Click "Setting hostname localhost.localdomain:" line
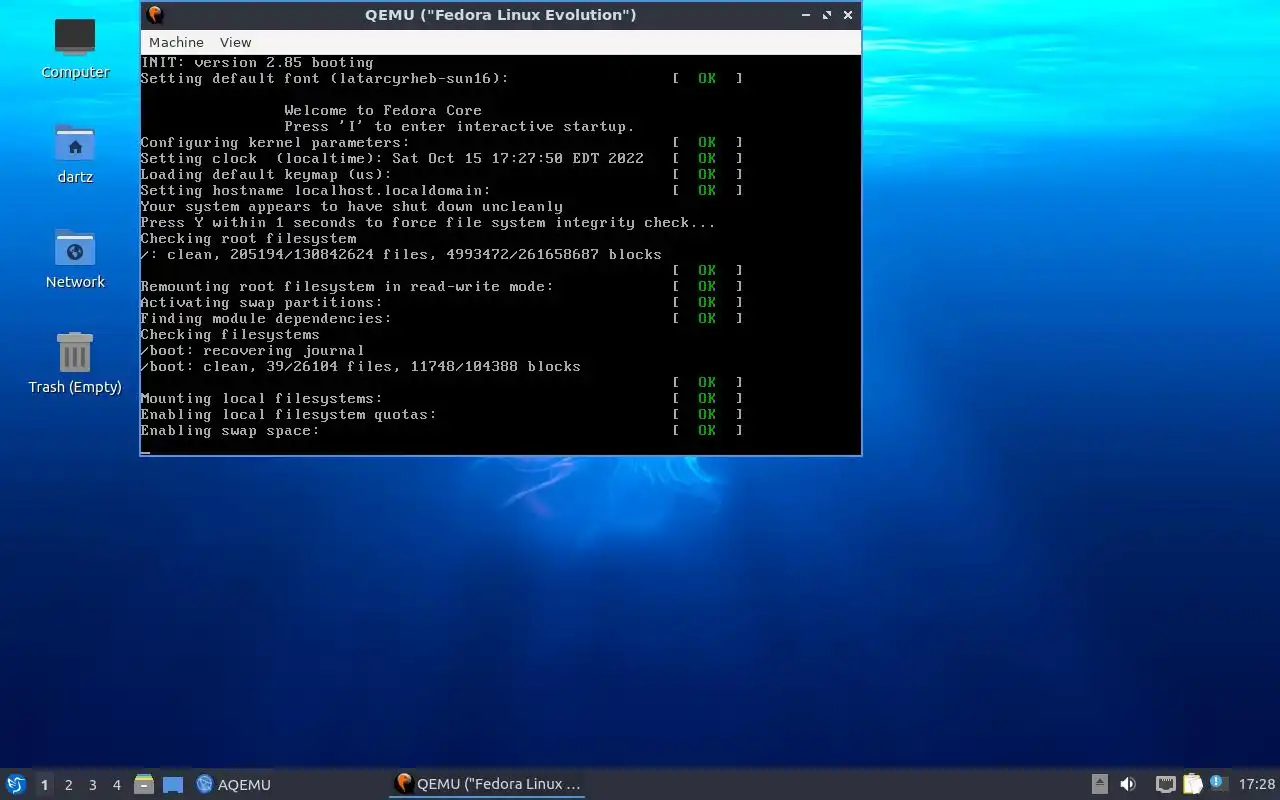Image resolution: width=1280 pixels, height=800 pixels. pos(316,190)
